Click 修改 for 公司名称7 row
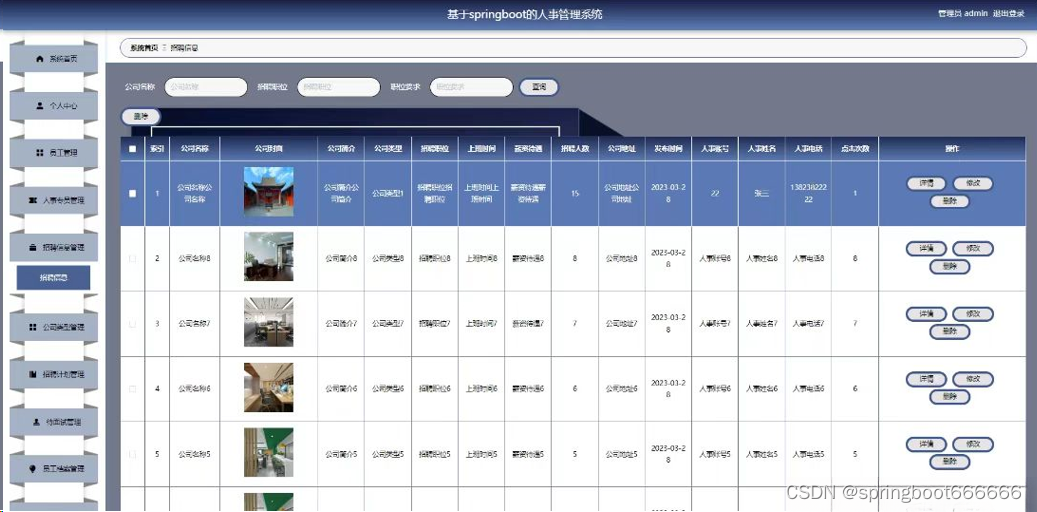 pyautogui.click(x=973, y=314)
